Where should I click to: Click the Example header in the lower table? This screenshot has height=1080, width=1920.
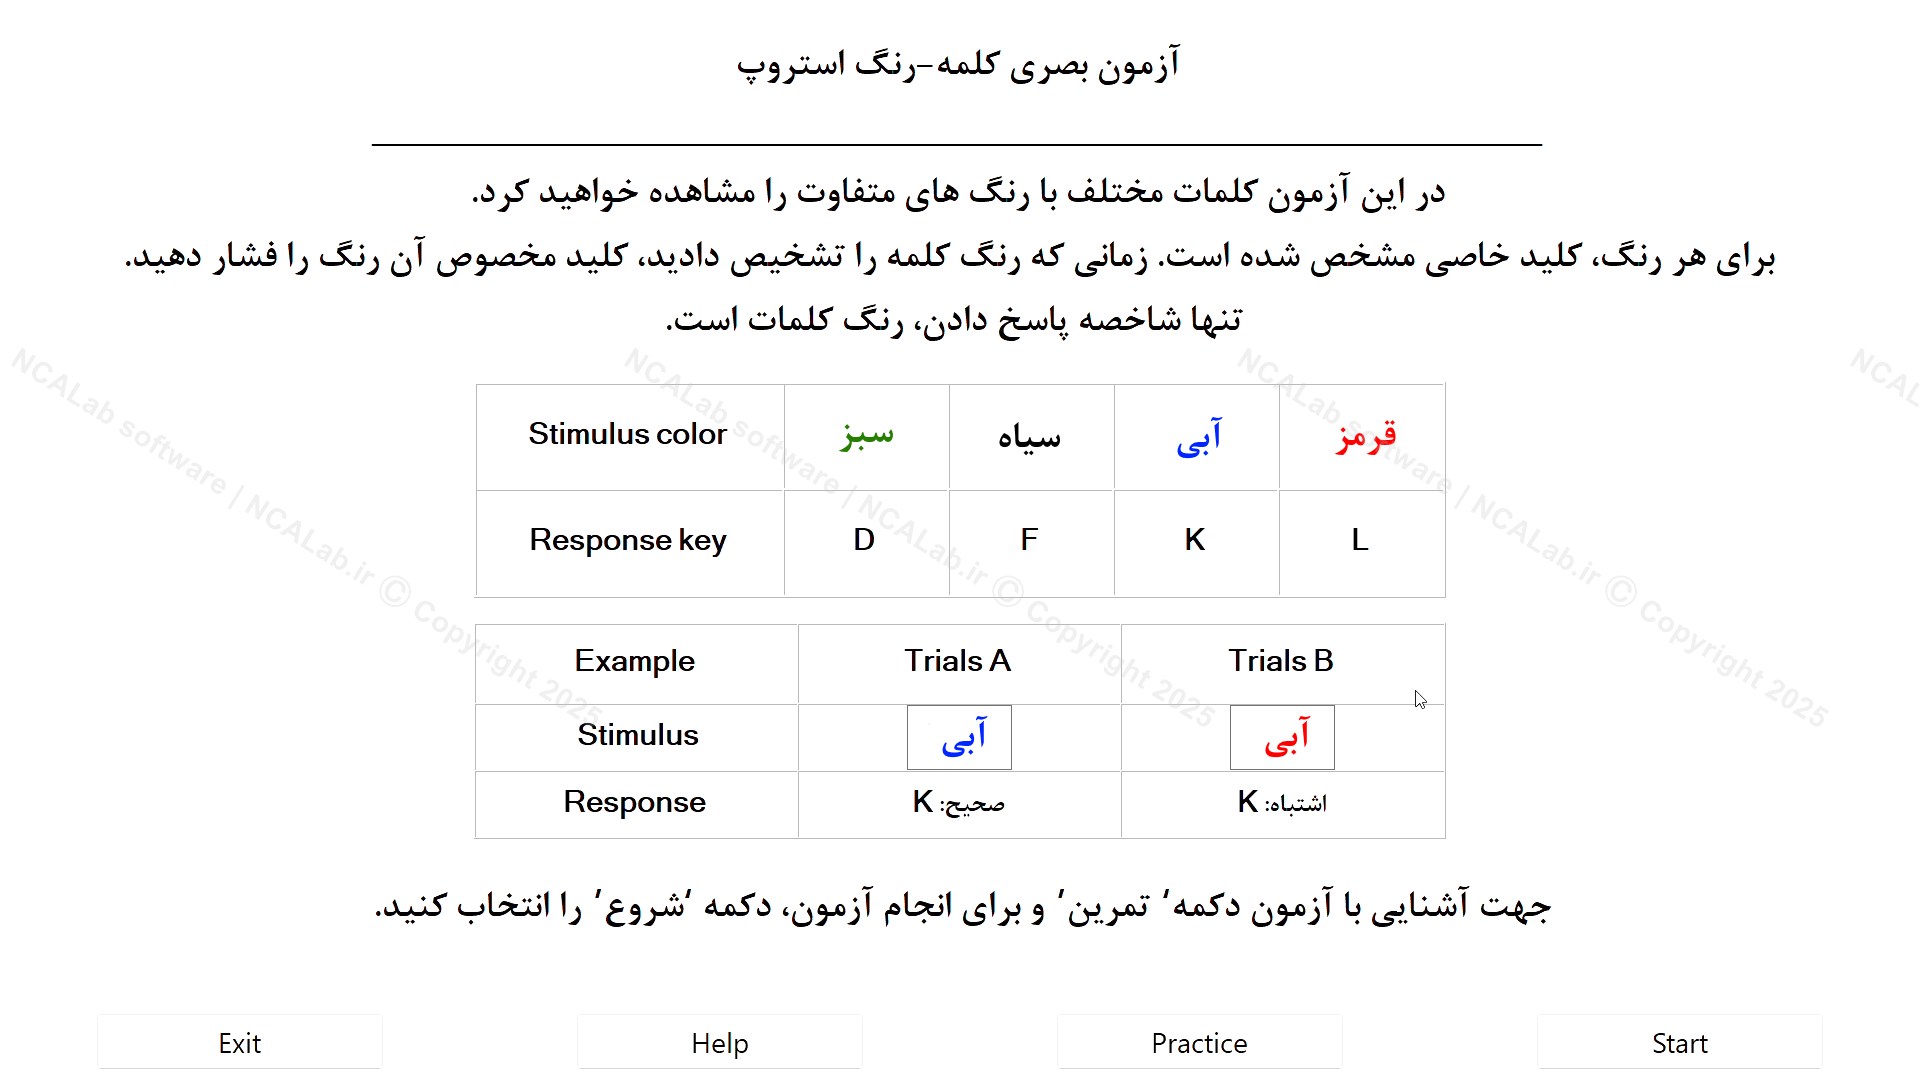click(635, 660)
